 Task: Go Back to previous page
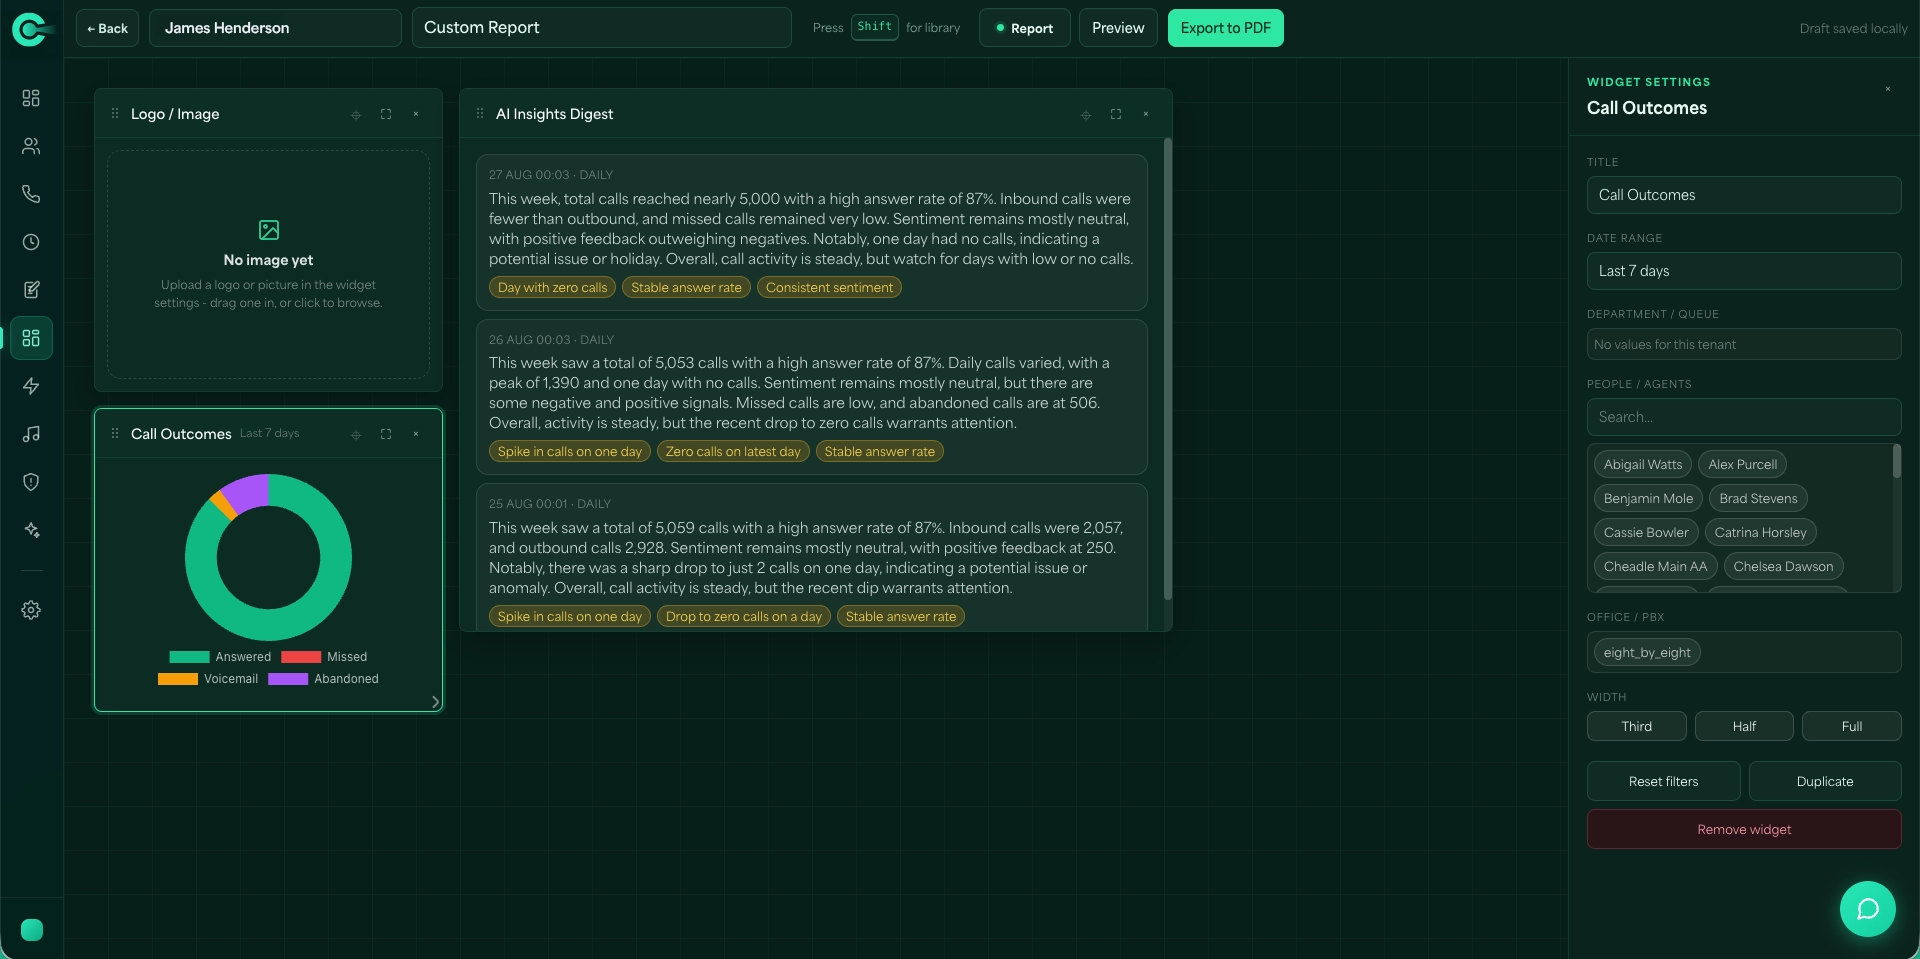[108, 28]
